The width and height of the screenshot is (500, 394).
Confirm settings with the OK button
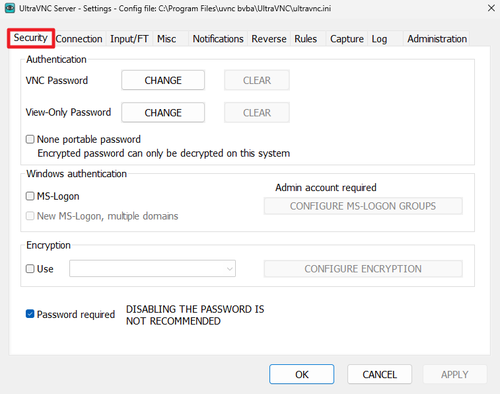coord(302,374)
